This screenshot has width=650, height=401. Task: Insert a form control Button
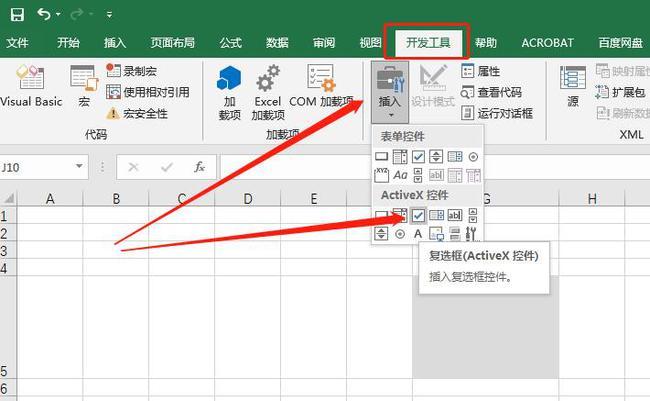pyautogui.click(x=381, y=157)
